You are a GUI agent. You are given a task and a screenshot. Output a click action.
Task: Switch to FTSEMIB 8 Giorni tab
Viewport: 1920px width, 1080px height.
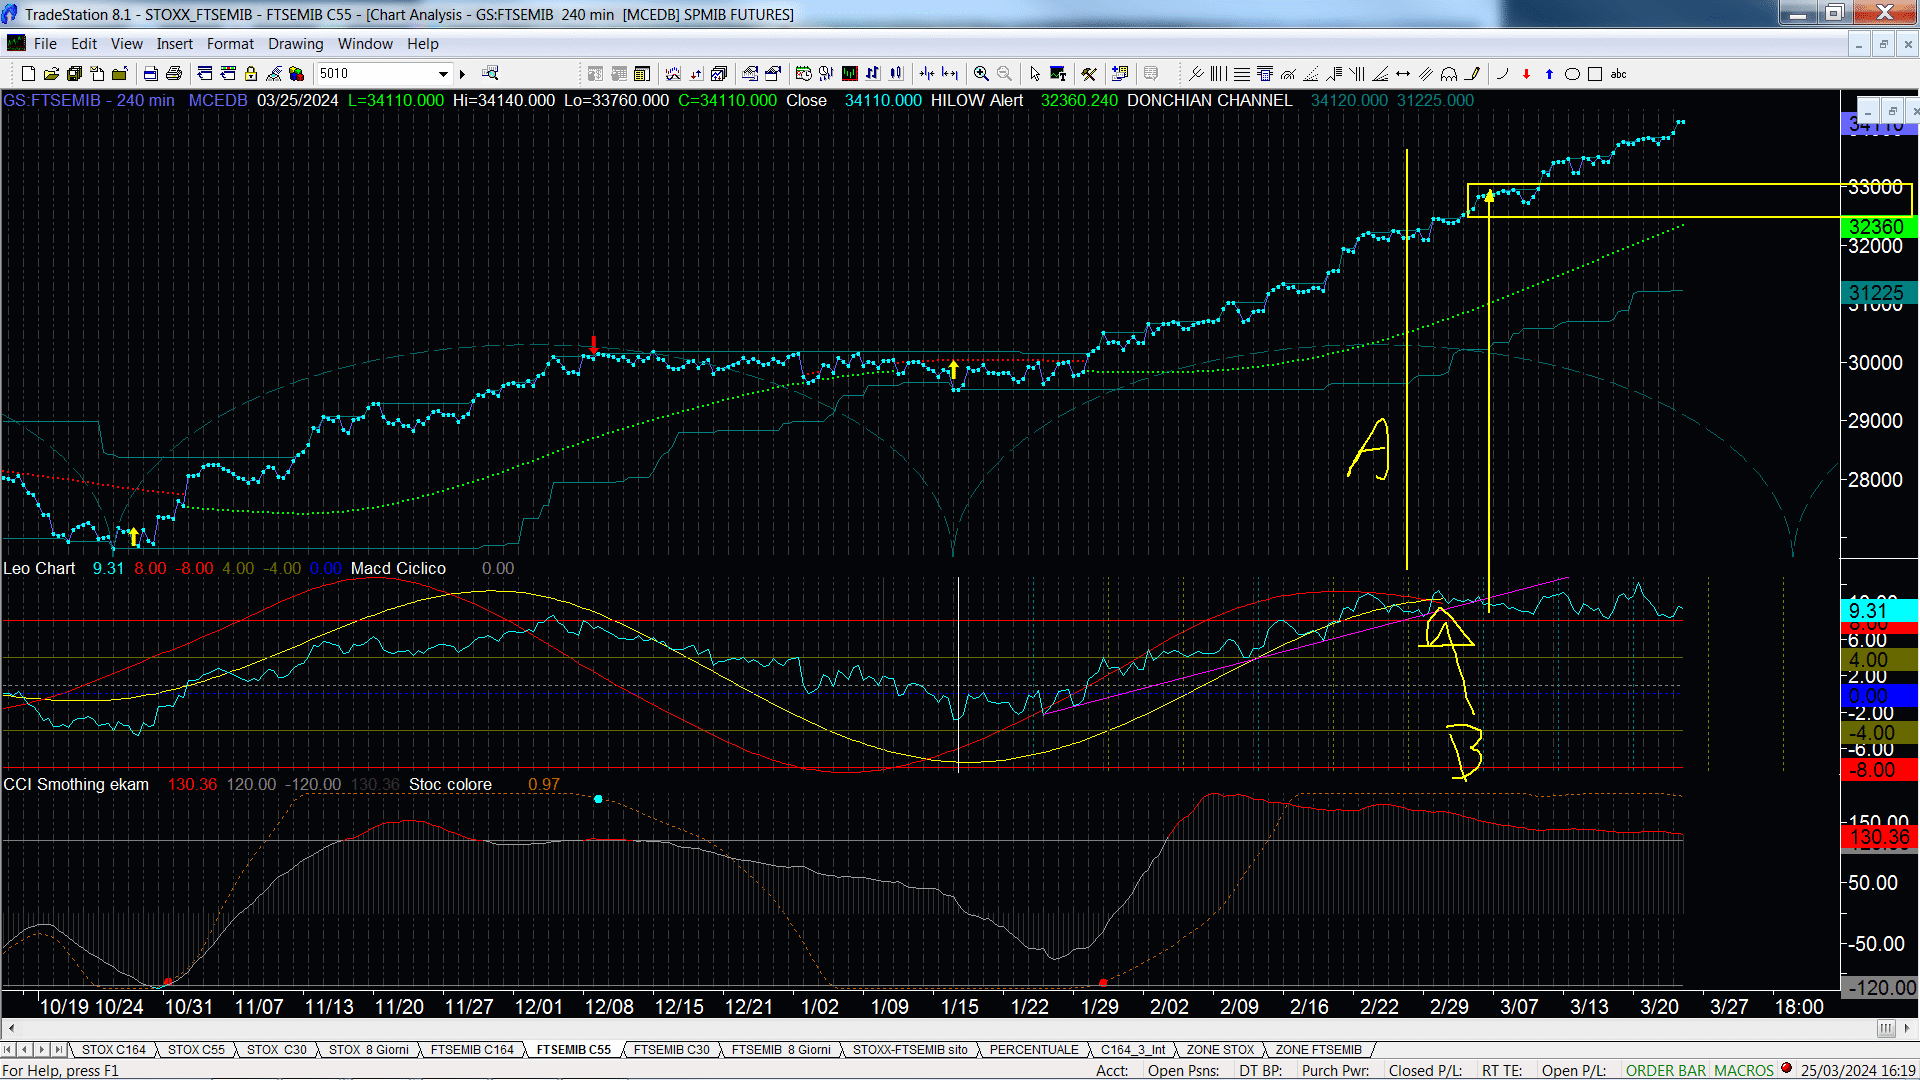[781, 1050]
